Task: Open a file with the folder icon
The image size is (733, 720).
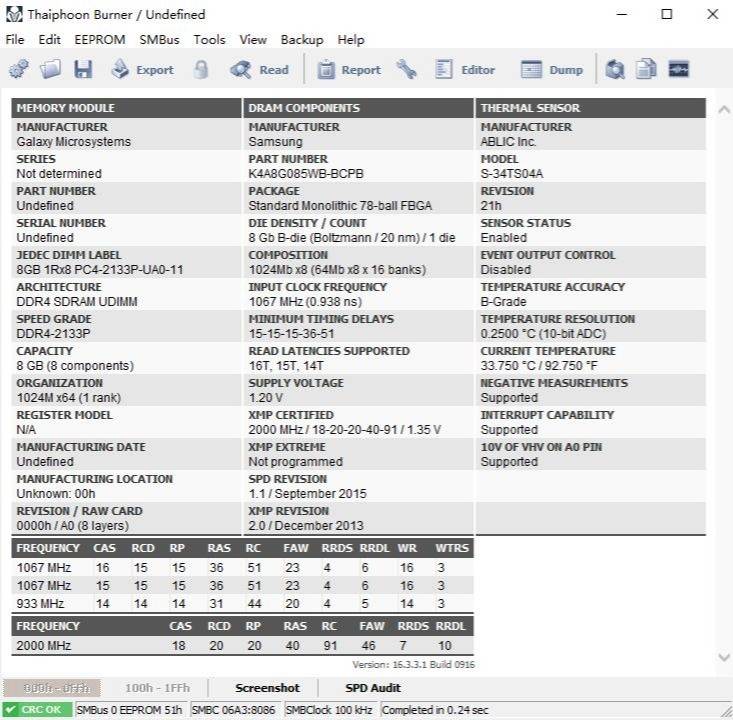Action: tap(50, 69)
